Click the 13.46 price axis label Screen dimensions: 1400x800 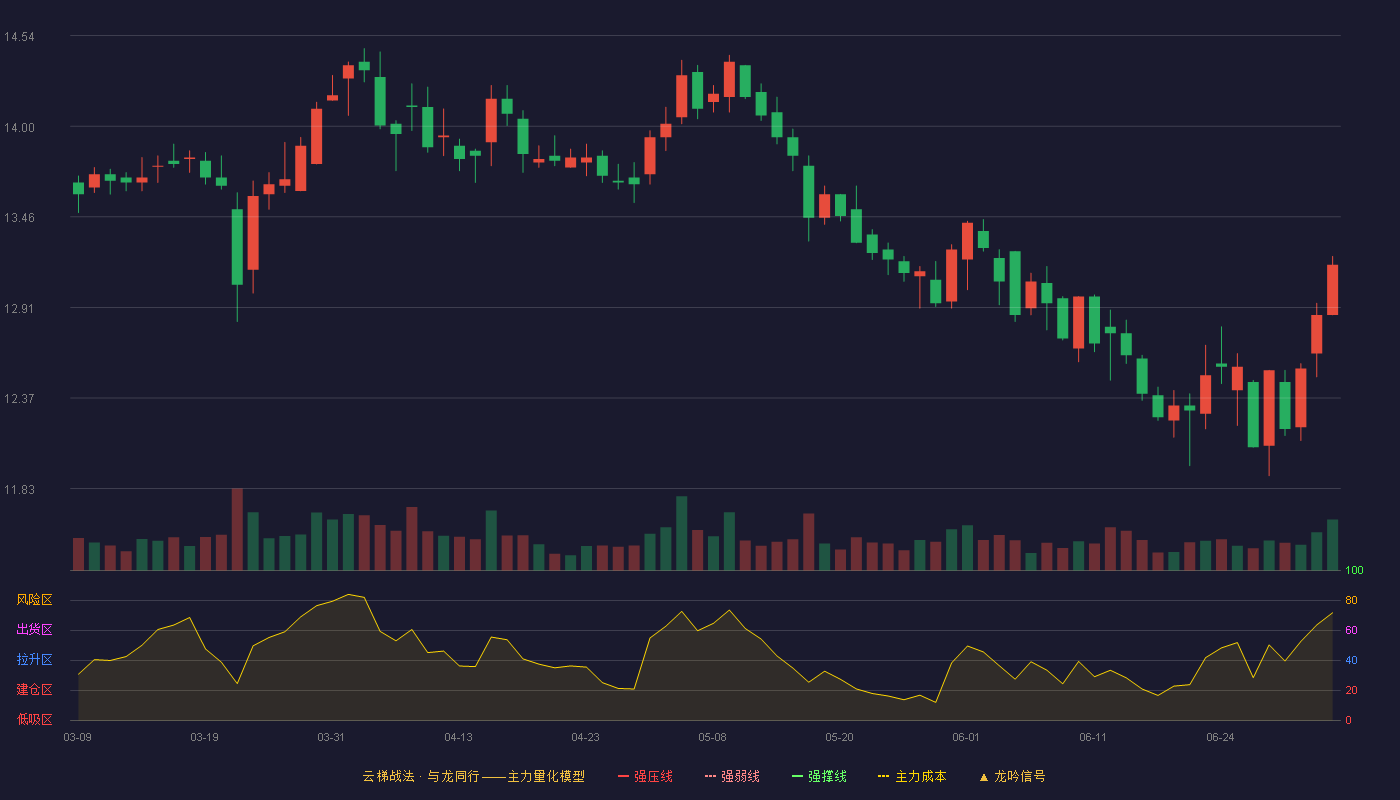[x=19, y=217]
